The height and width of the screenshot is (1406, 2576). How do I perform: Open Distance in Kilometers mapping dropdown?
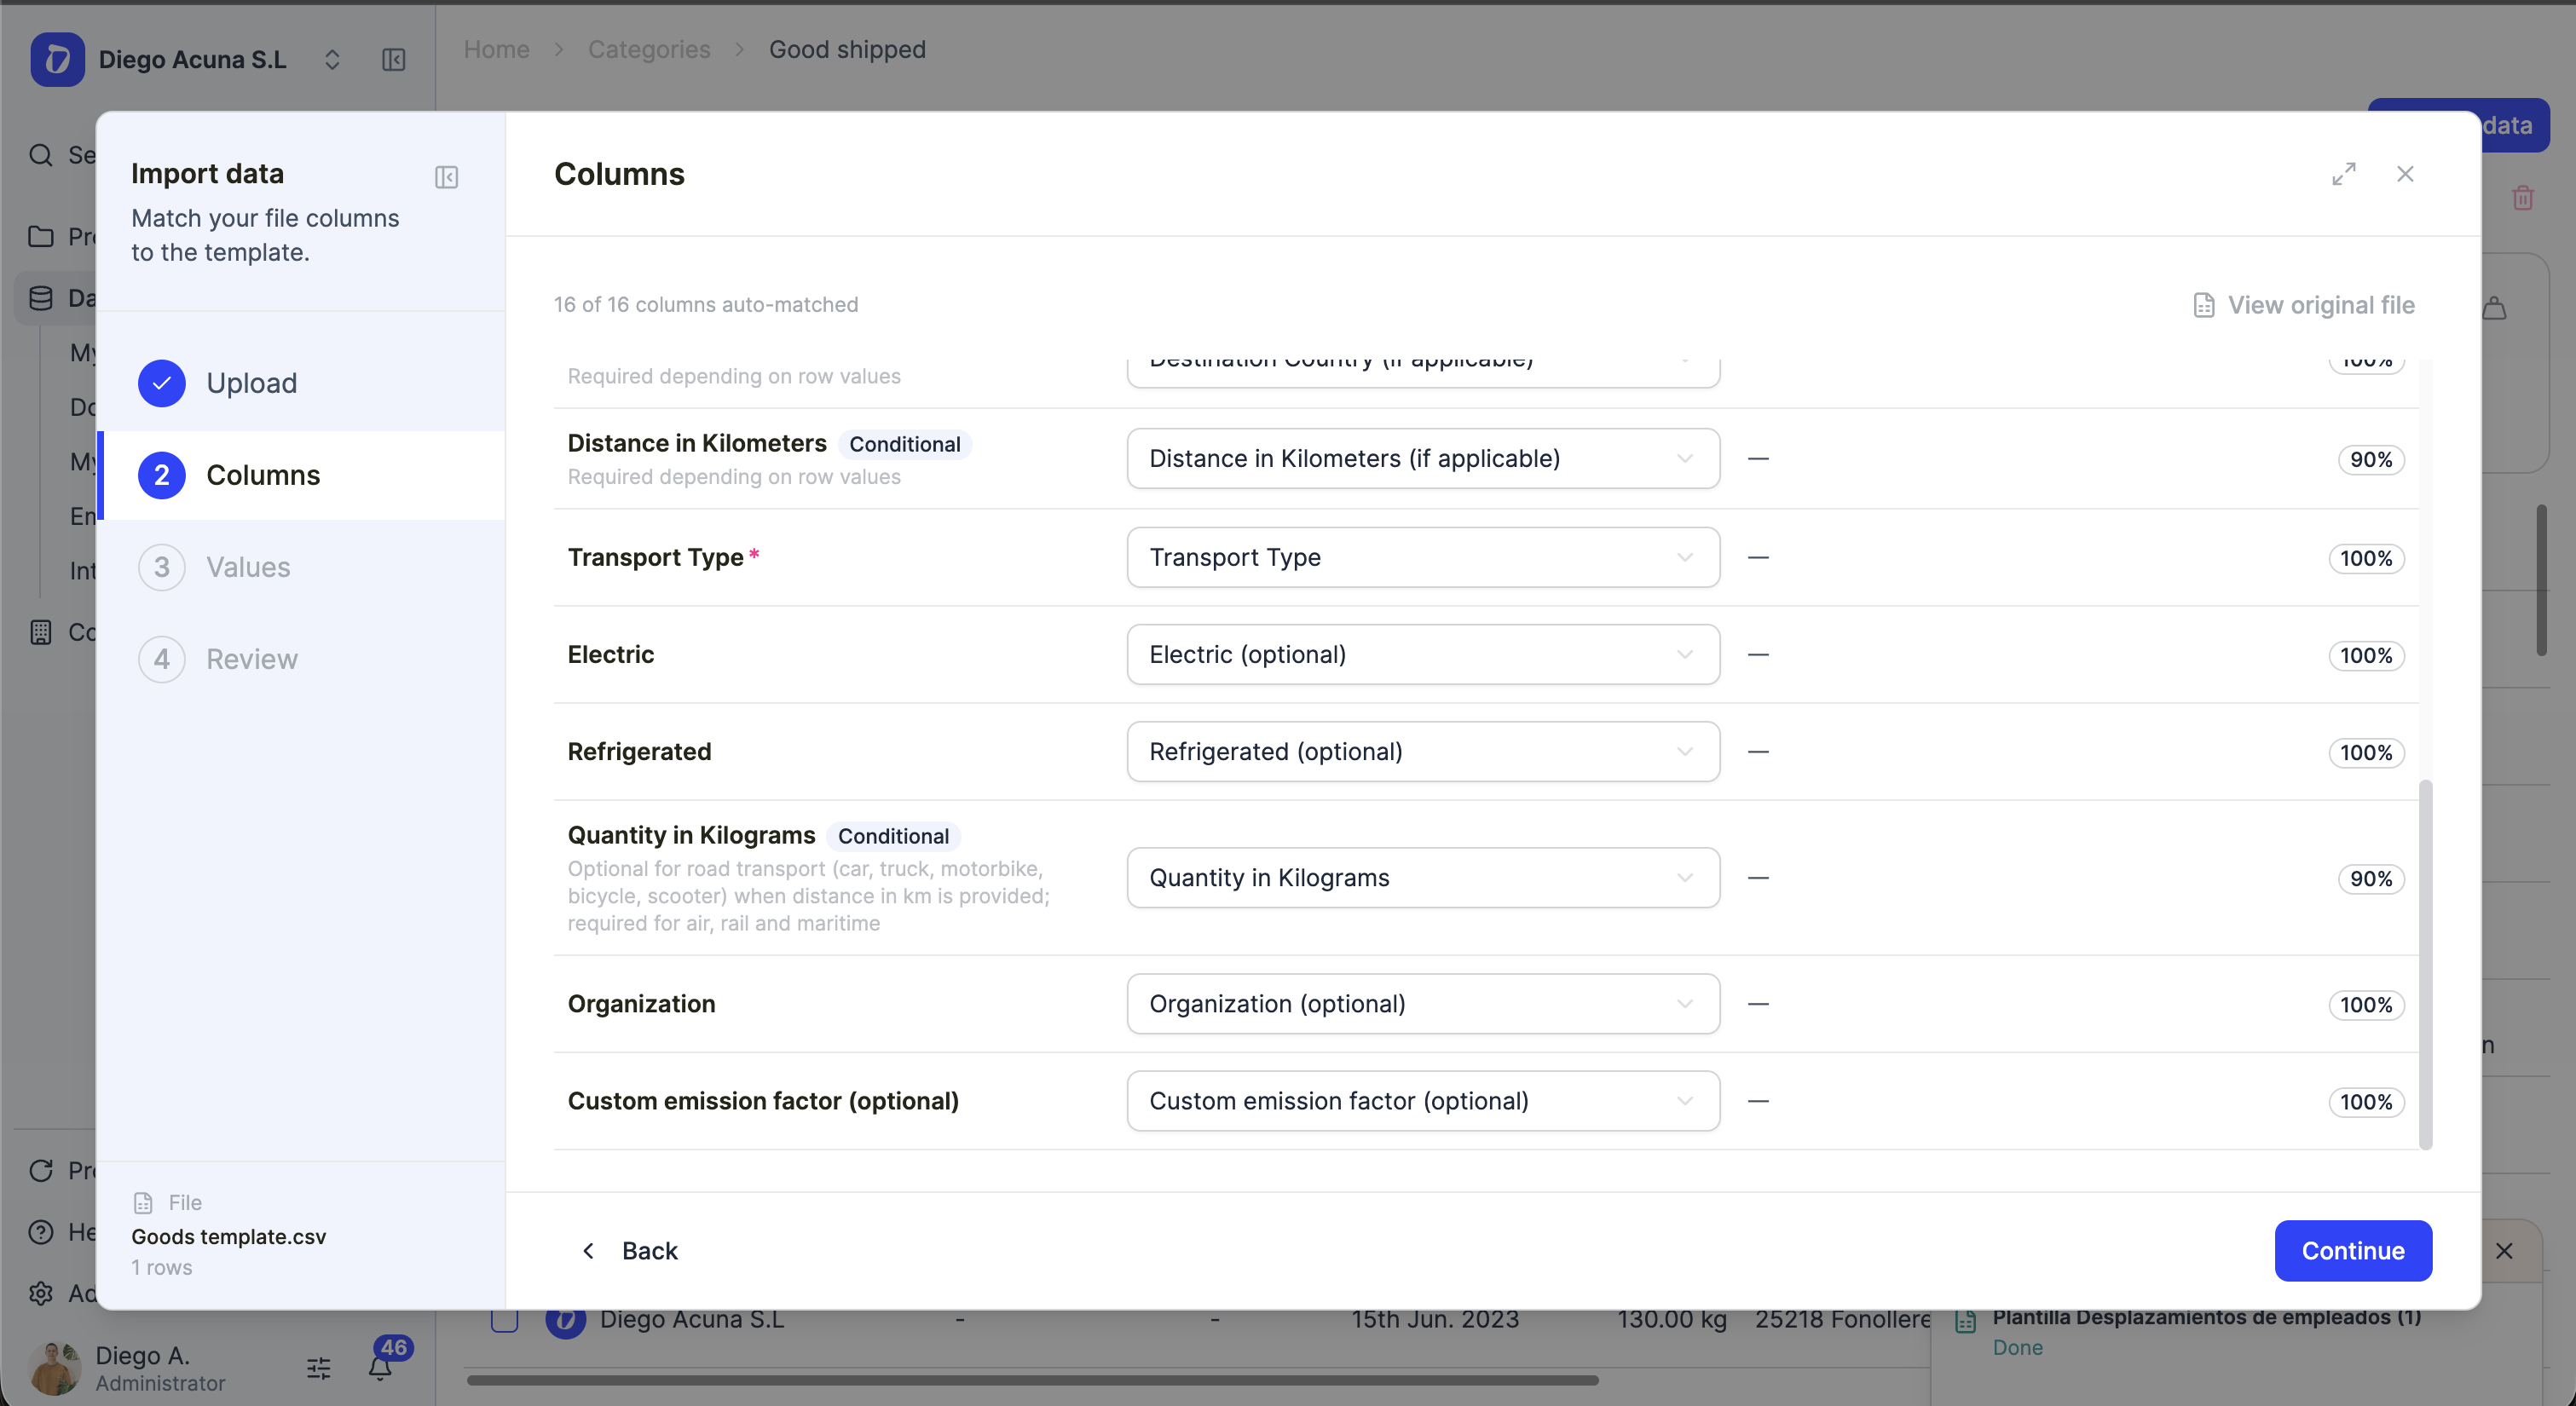coord(1423,459)
